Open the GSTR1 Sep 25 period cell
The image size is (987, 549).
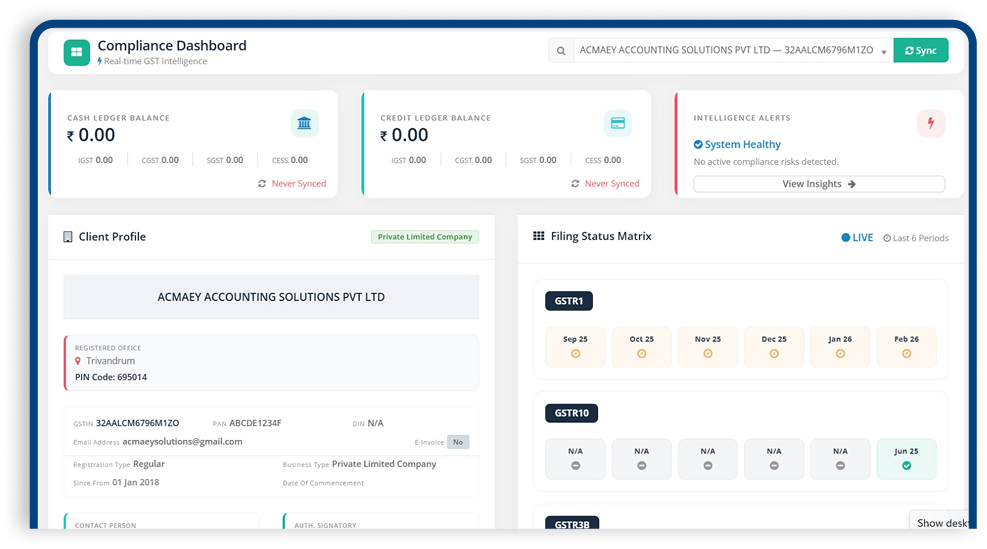(575, 347)
